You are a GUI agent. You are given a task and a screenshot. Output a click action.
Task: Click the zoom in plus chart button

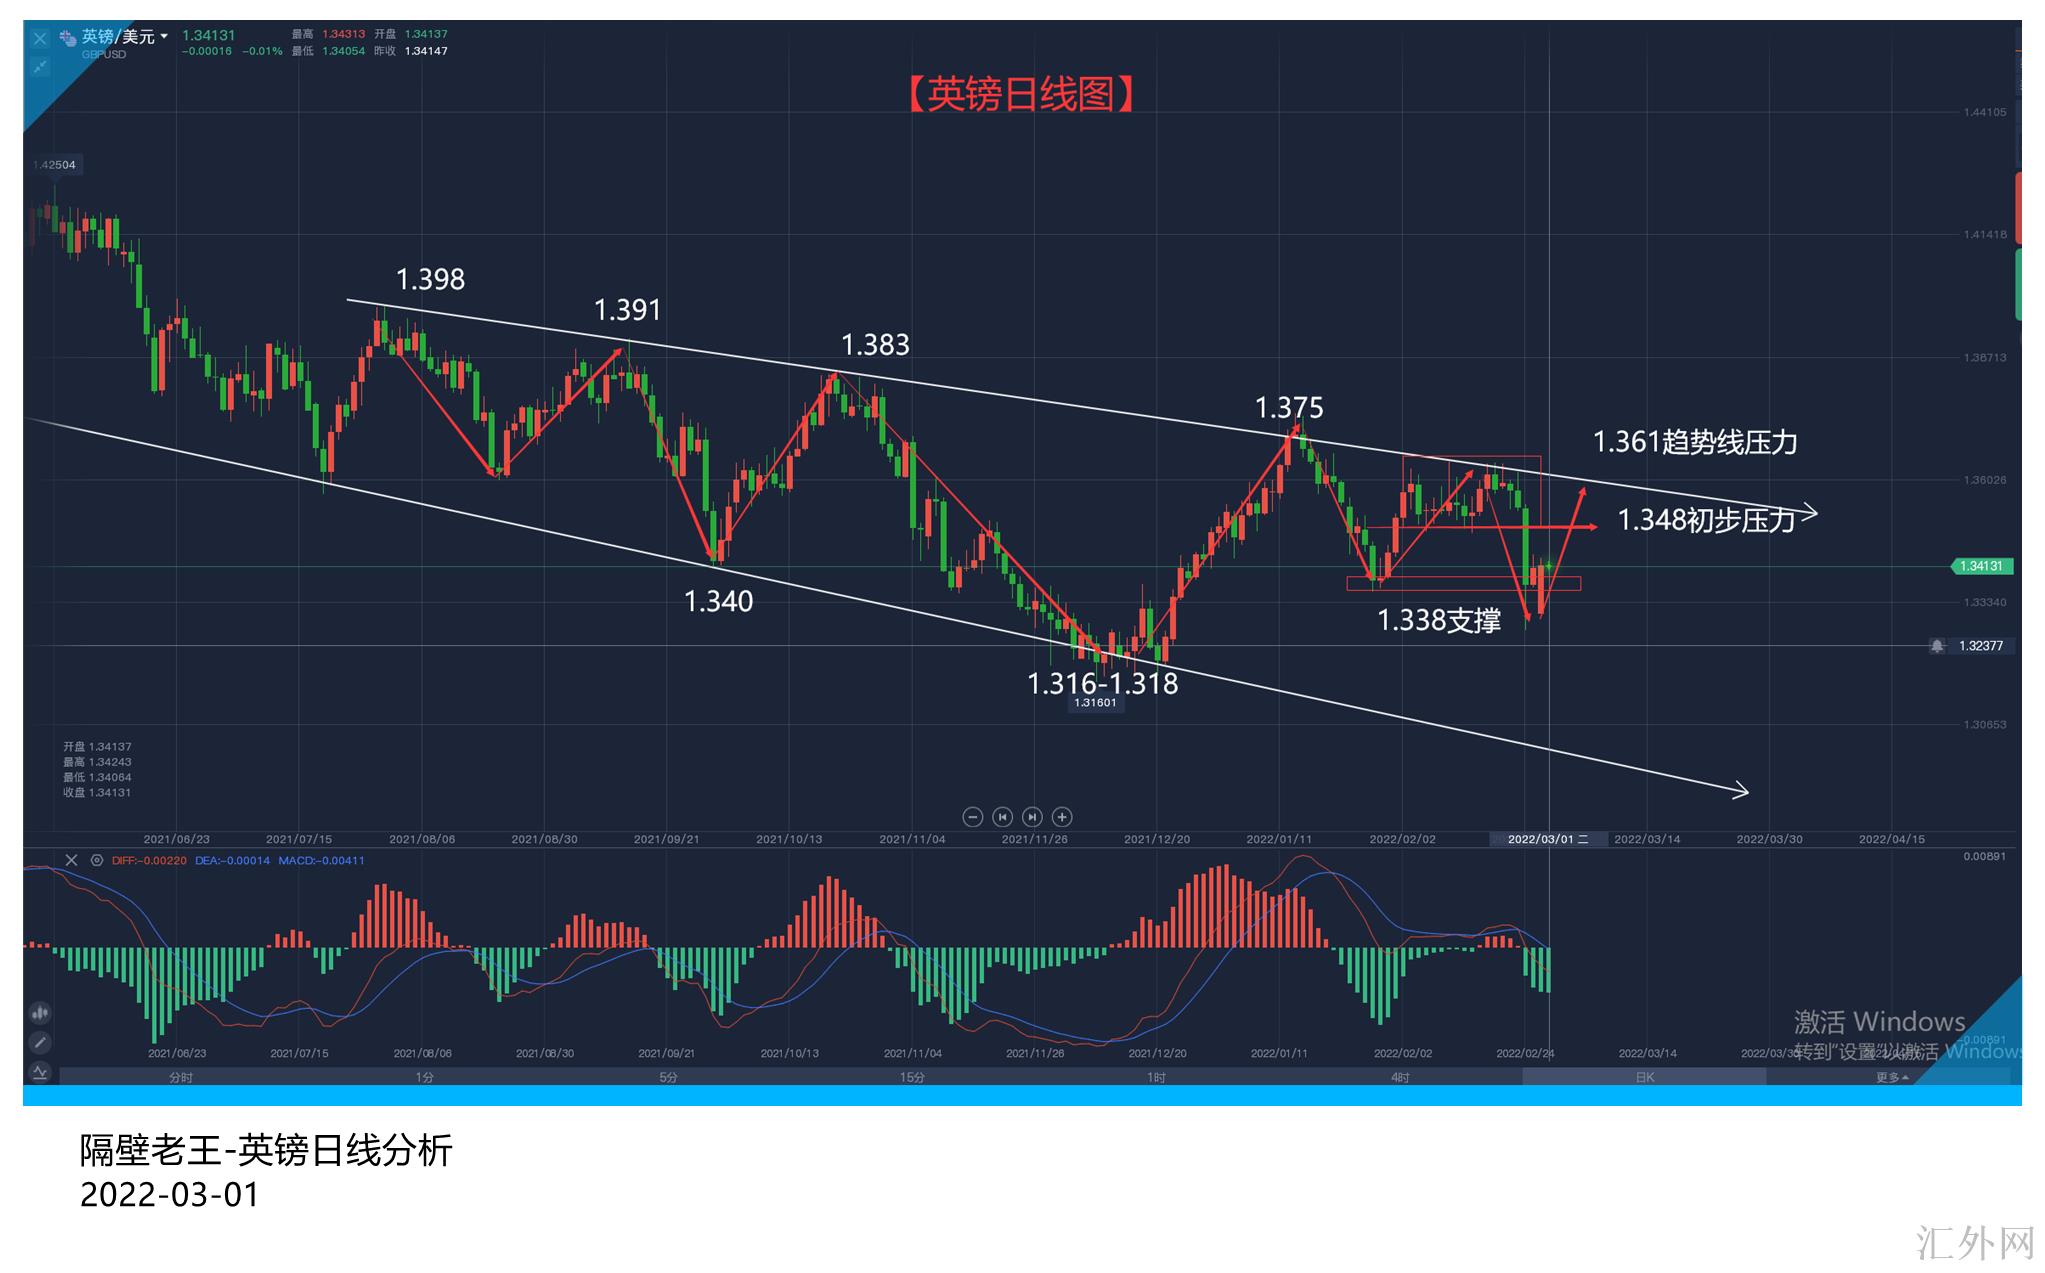[1062, 817]
